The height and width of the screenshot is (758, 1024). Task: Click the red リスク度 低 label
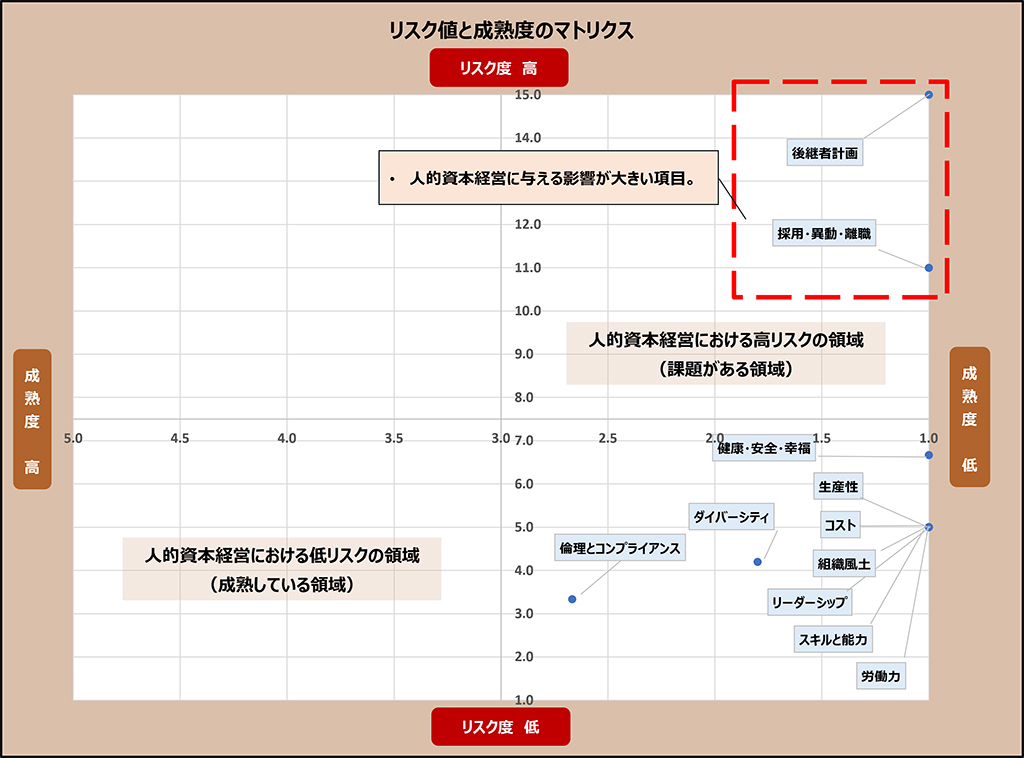(499, 727)
